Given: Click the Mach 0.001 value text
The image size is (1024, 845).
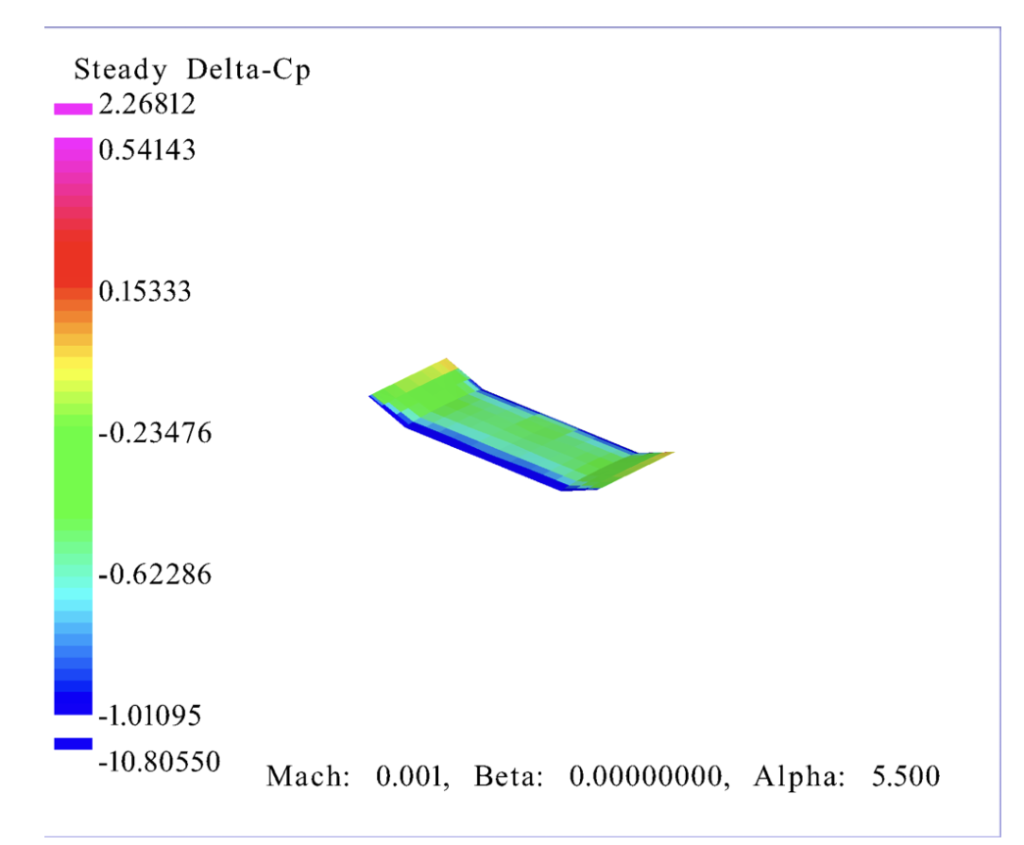Looking at the screenshot, I should 356,777.
